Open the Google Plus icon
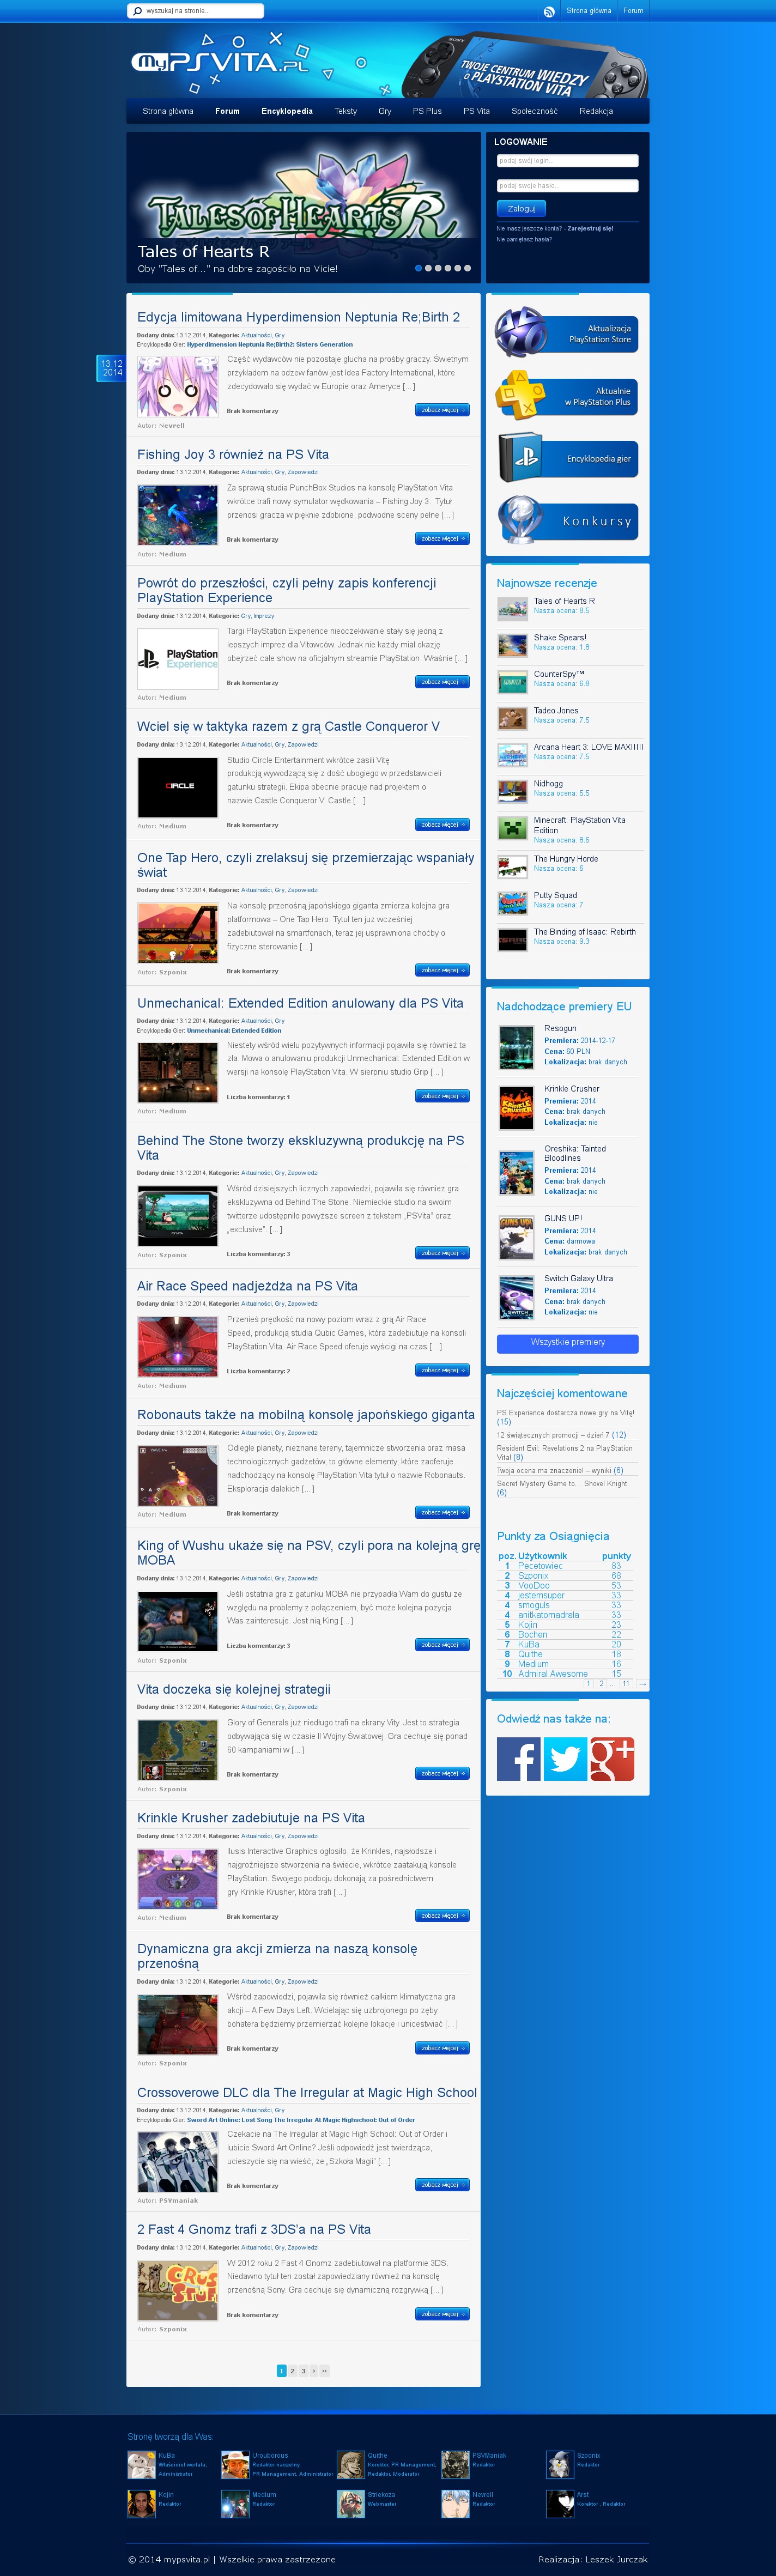This screenshot has height=2576, width=776. 612,1758
